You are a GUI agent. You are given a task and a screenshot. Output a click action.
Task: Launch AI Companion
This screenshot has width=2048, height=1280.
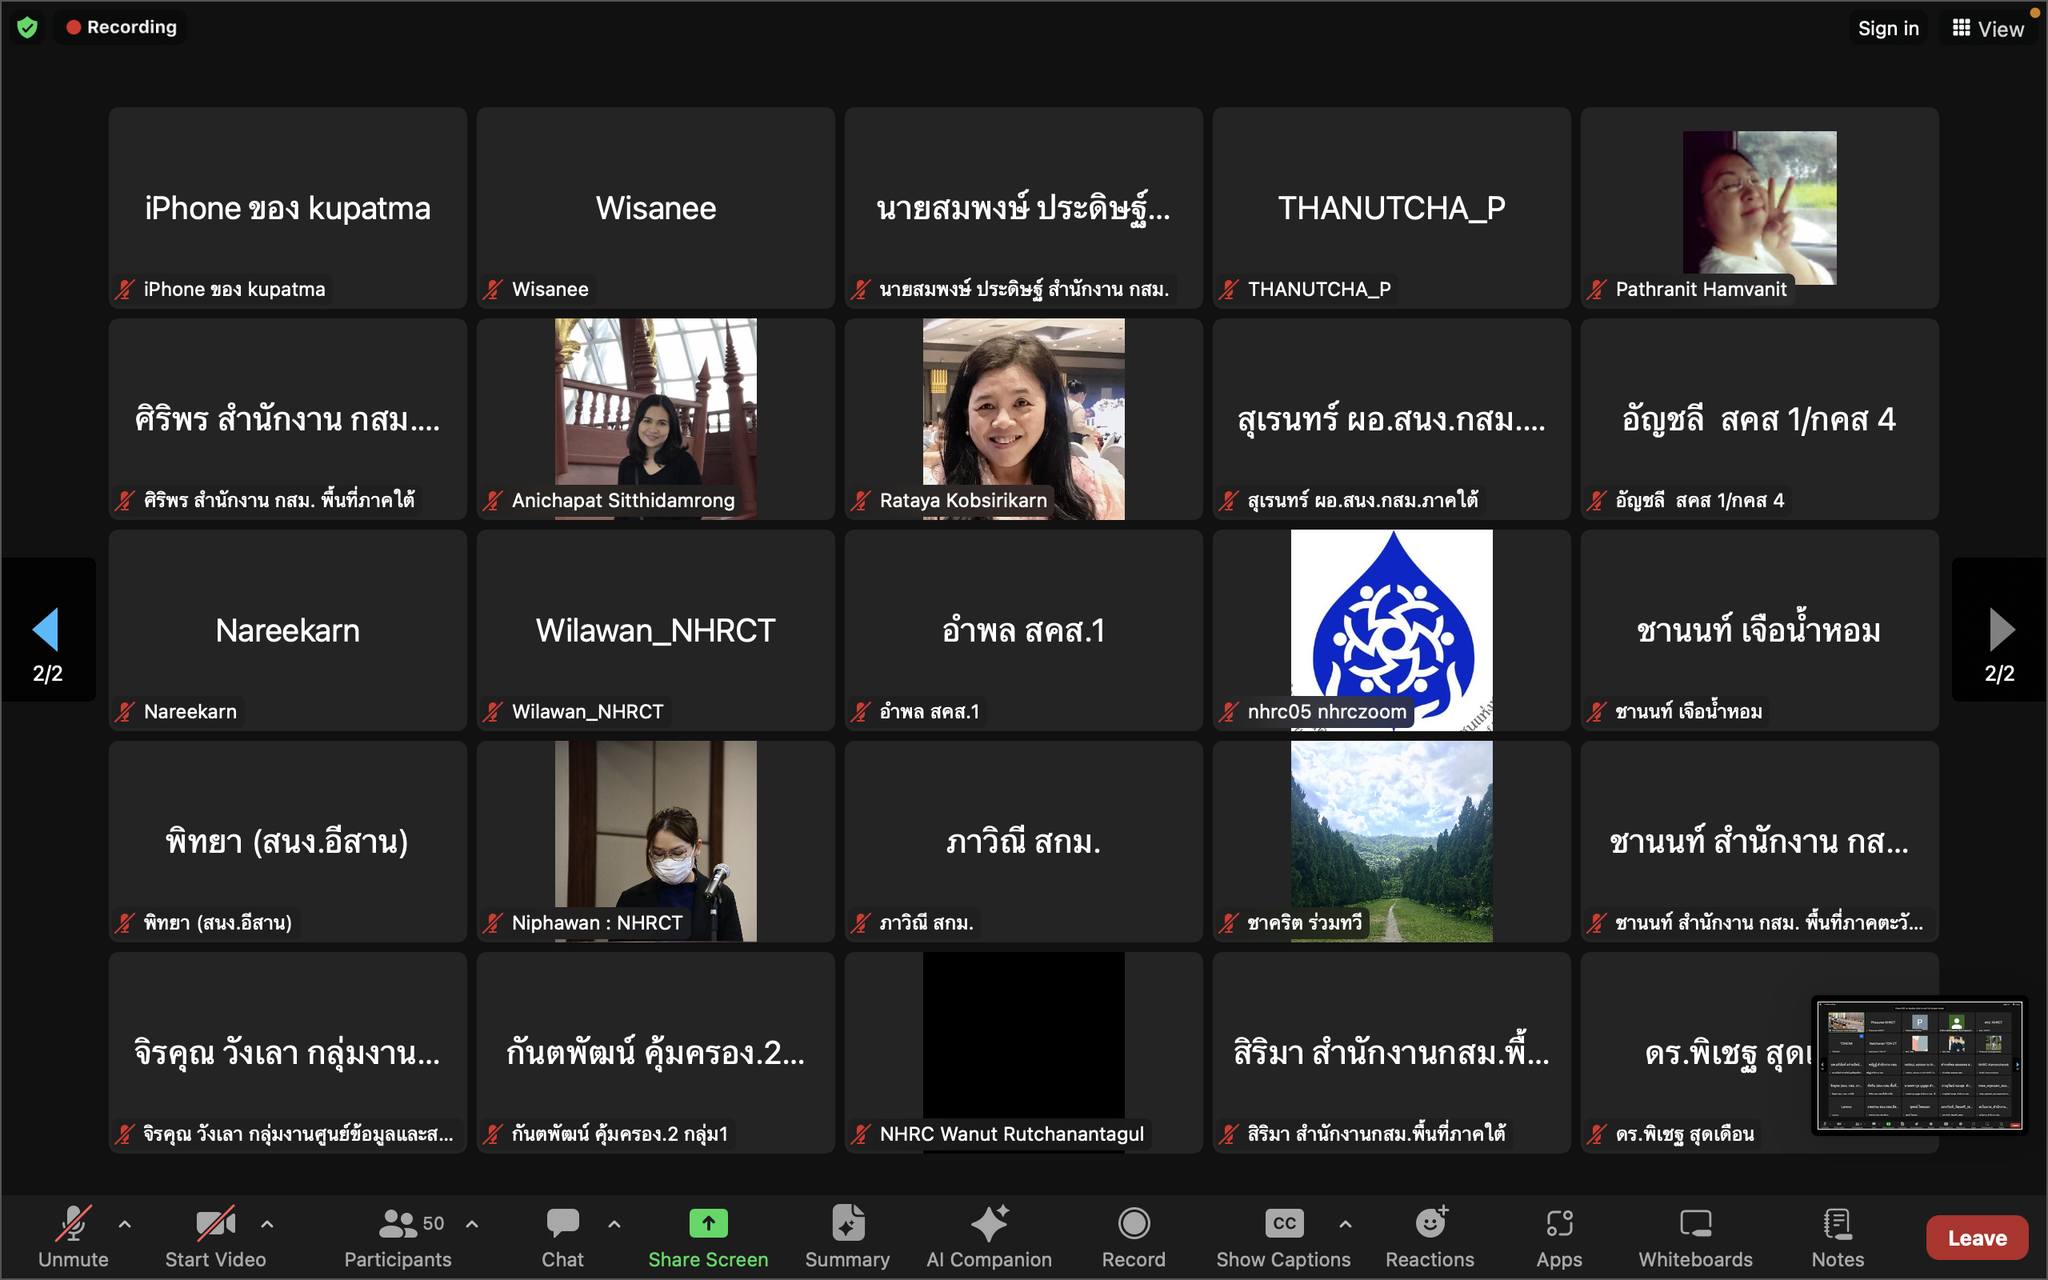click(988, 1236)
